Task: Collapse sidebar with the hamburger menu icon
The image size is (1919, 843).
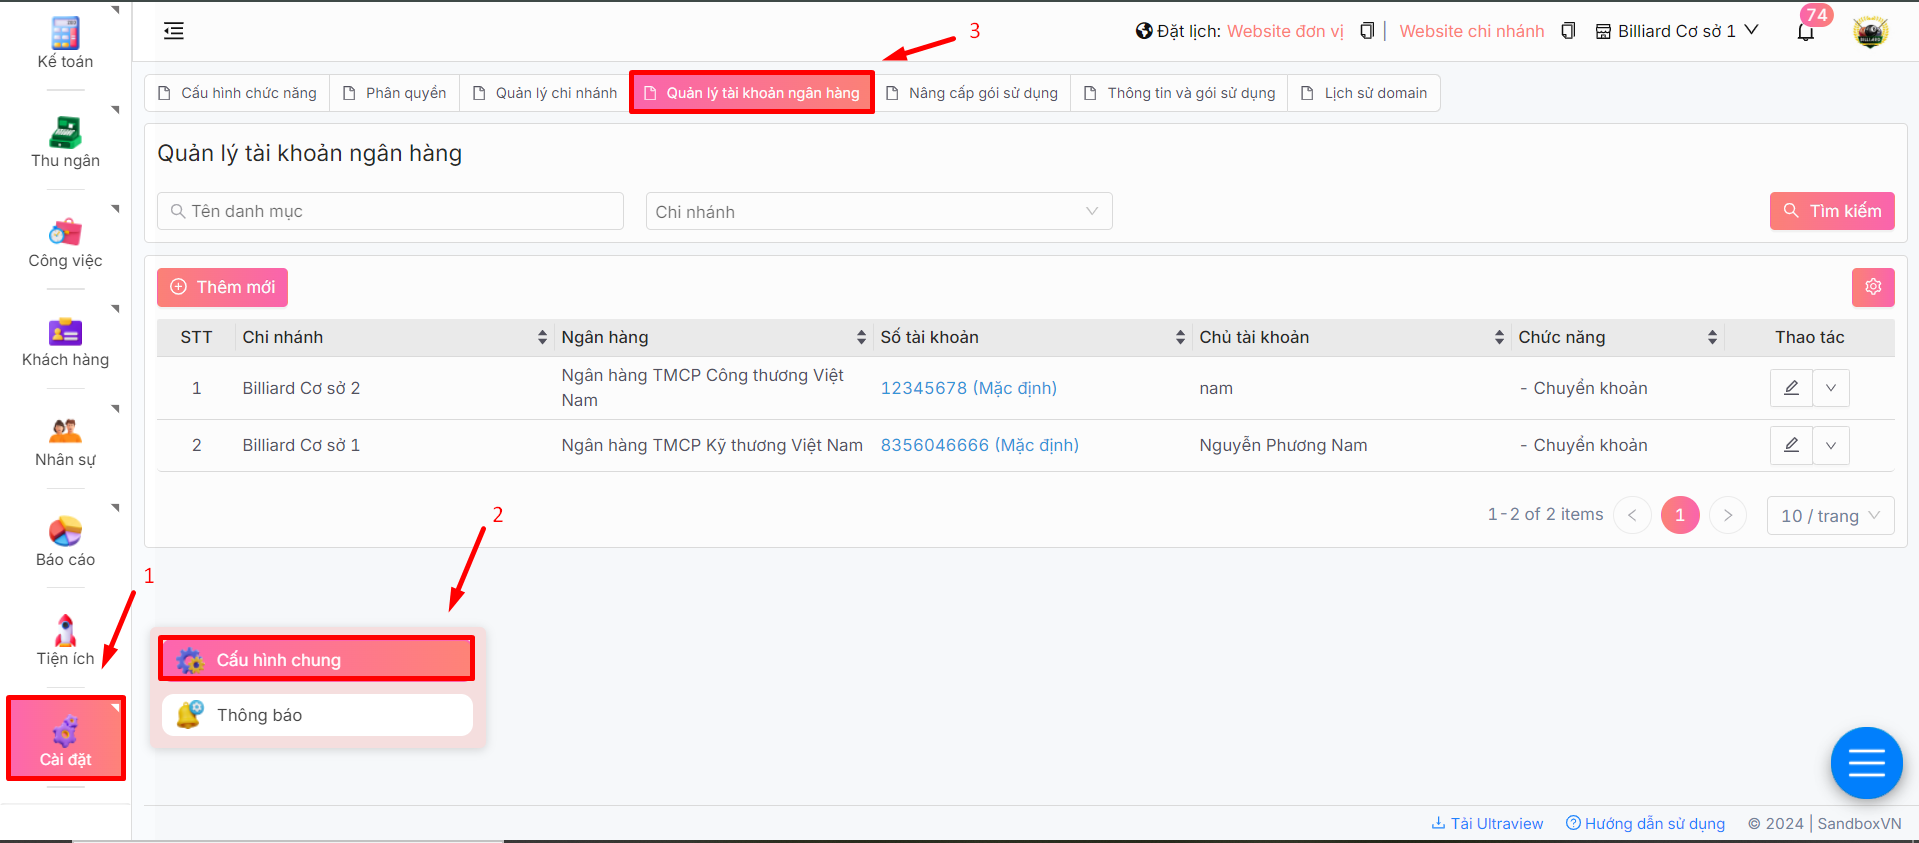Action: click(174, 31)
